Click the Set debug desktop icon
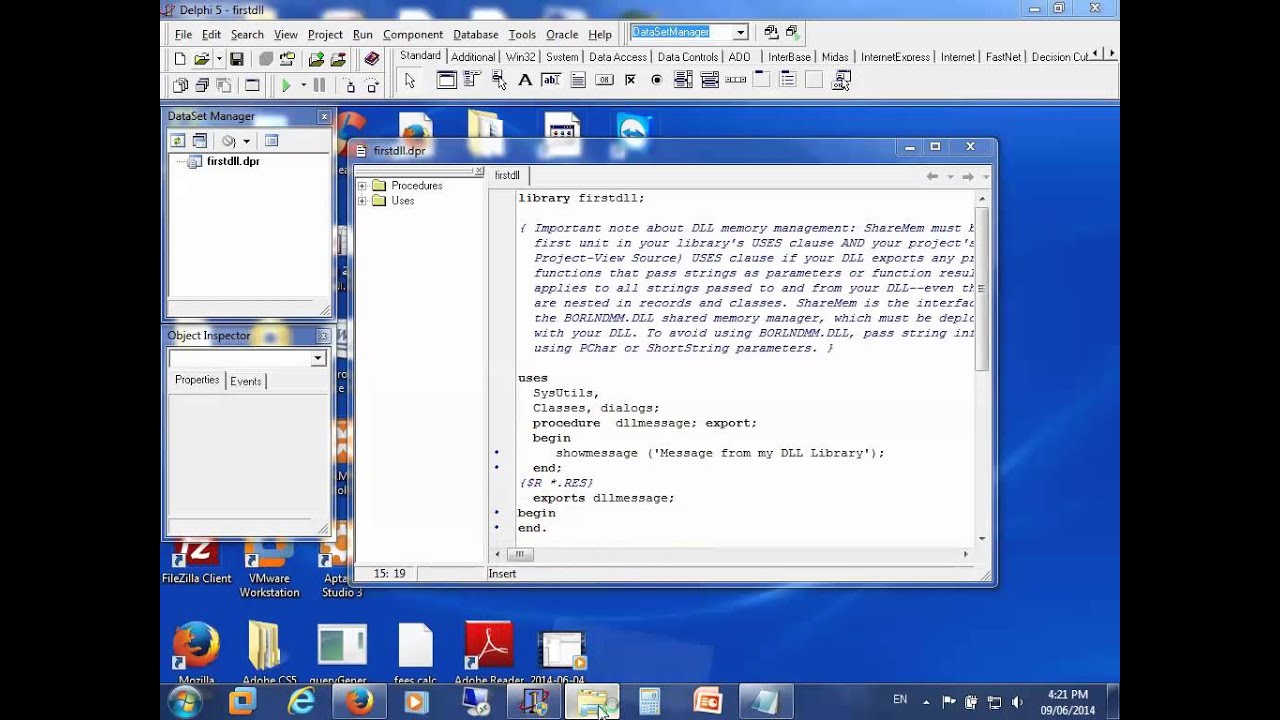 click(x=792, y=32)
